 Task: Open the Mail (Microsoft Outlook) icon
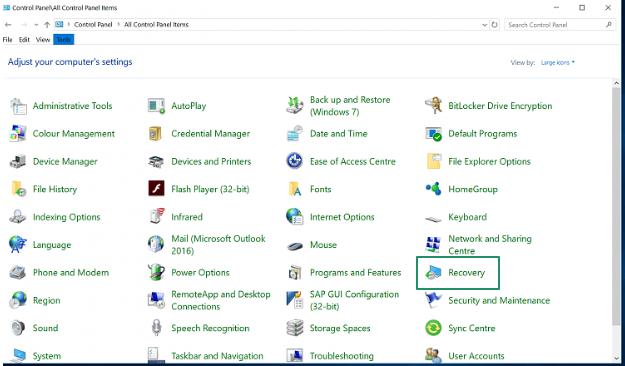pos(156,244)
